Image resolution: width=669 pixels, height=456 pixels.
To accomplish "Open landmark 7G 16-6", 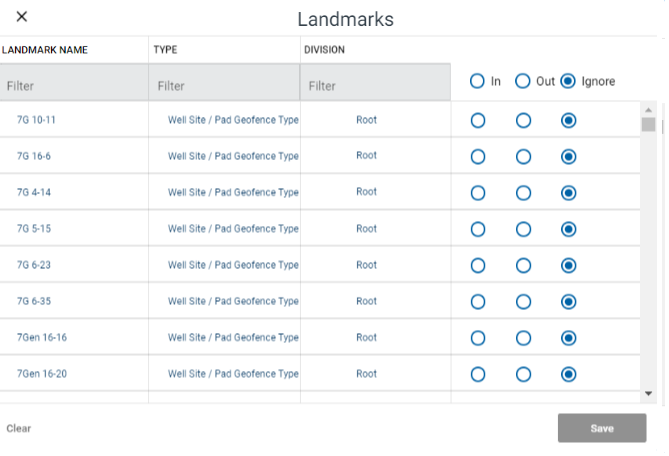I will (x=34, y=156).
